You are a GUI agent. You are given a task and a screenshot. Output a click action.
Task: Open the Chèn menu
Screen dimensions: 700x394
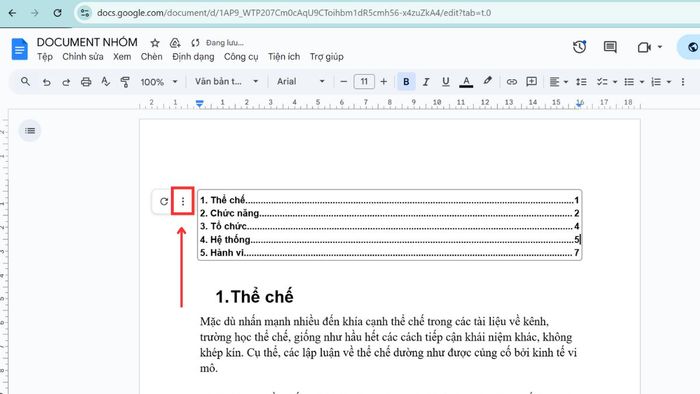(x=151, y=57)
